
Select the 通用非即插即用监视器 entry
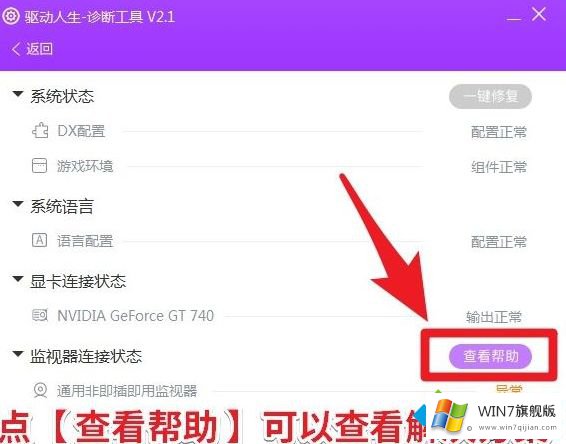[127, 391]
